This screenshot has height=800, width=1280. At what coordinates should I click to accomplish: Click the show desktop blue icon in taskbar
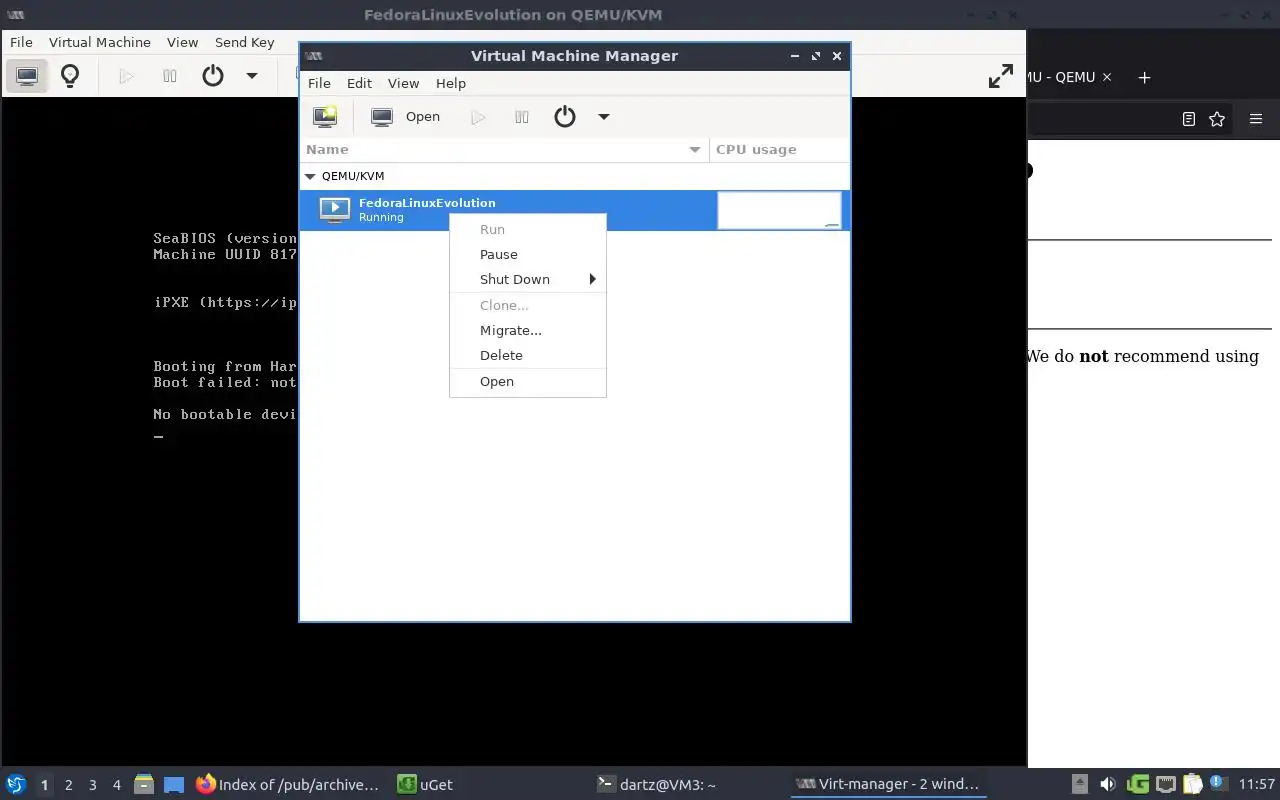pyautogui.click(x=174, y=785)
